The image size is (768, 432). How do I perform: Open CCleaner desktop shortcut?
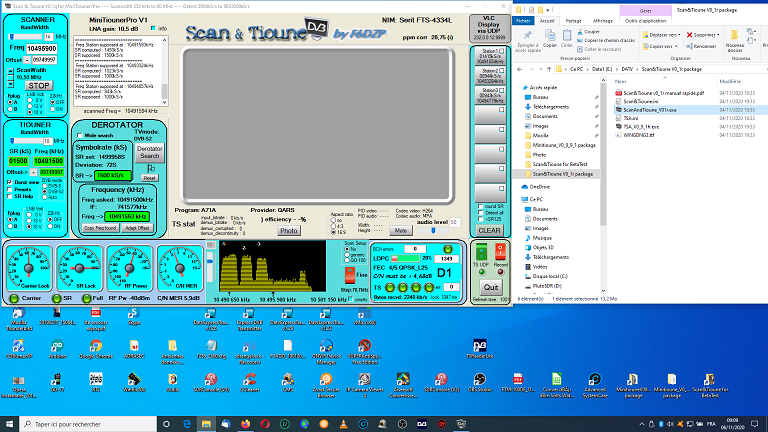(249, 383)
